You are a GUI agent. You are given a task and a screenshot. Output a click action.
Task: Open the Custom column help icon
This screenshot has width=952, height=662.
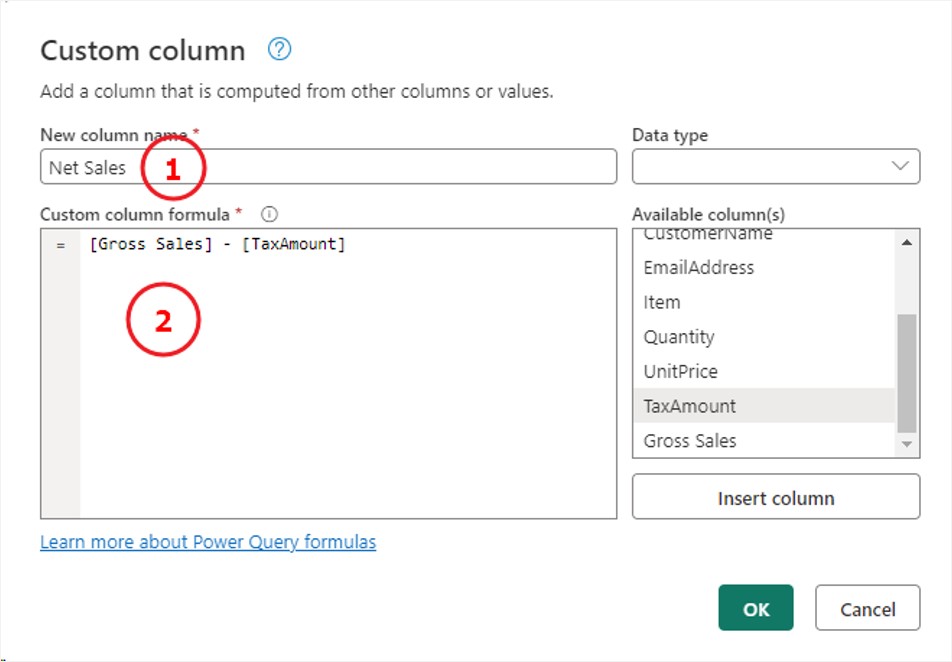279,49
